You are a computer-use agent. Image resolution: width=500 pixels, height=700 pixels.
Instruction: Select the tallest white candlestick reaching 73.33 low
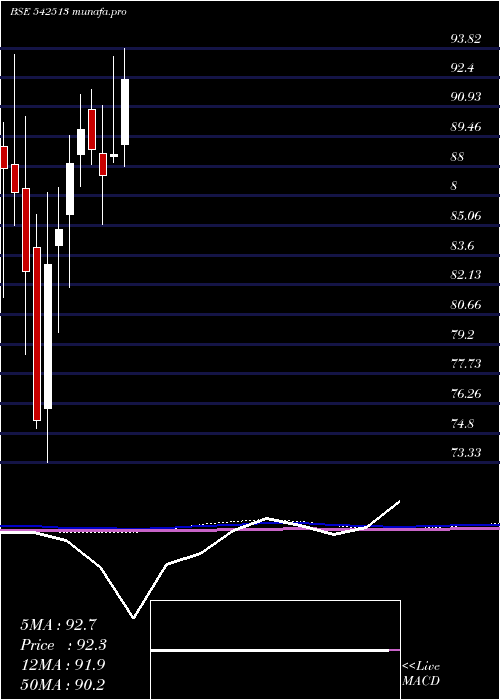point(47,336)
